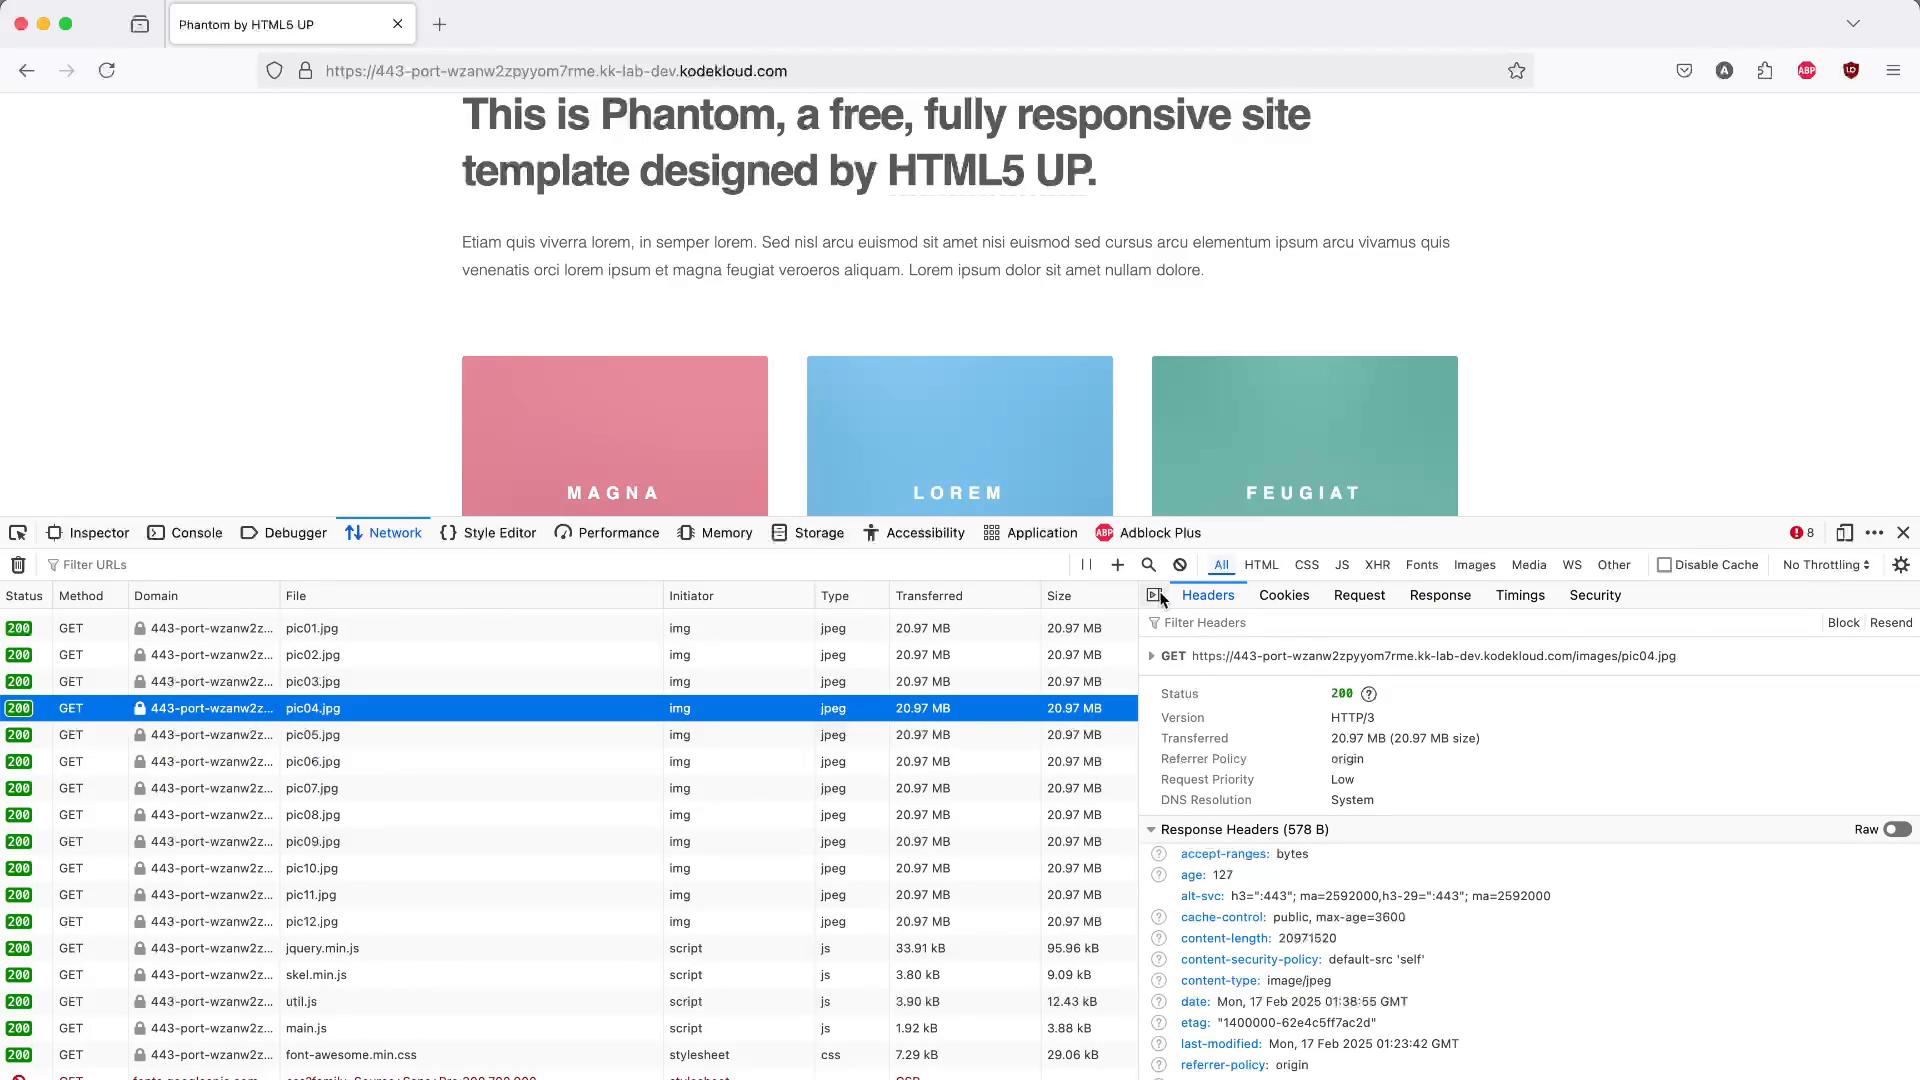
Task: Open the Magna pink tile thumbnail
Action: click(x=615, y=436)
